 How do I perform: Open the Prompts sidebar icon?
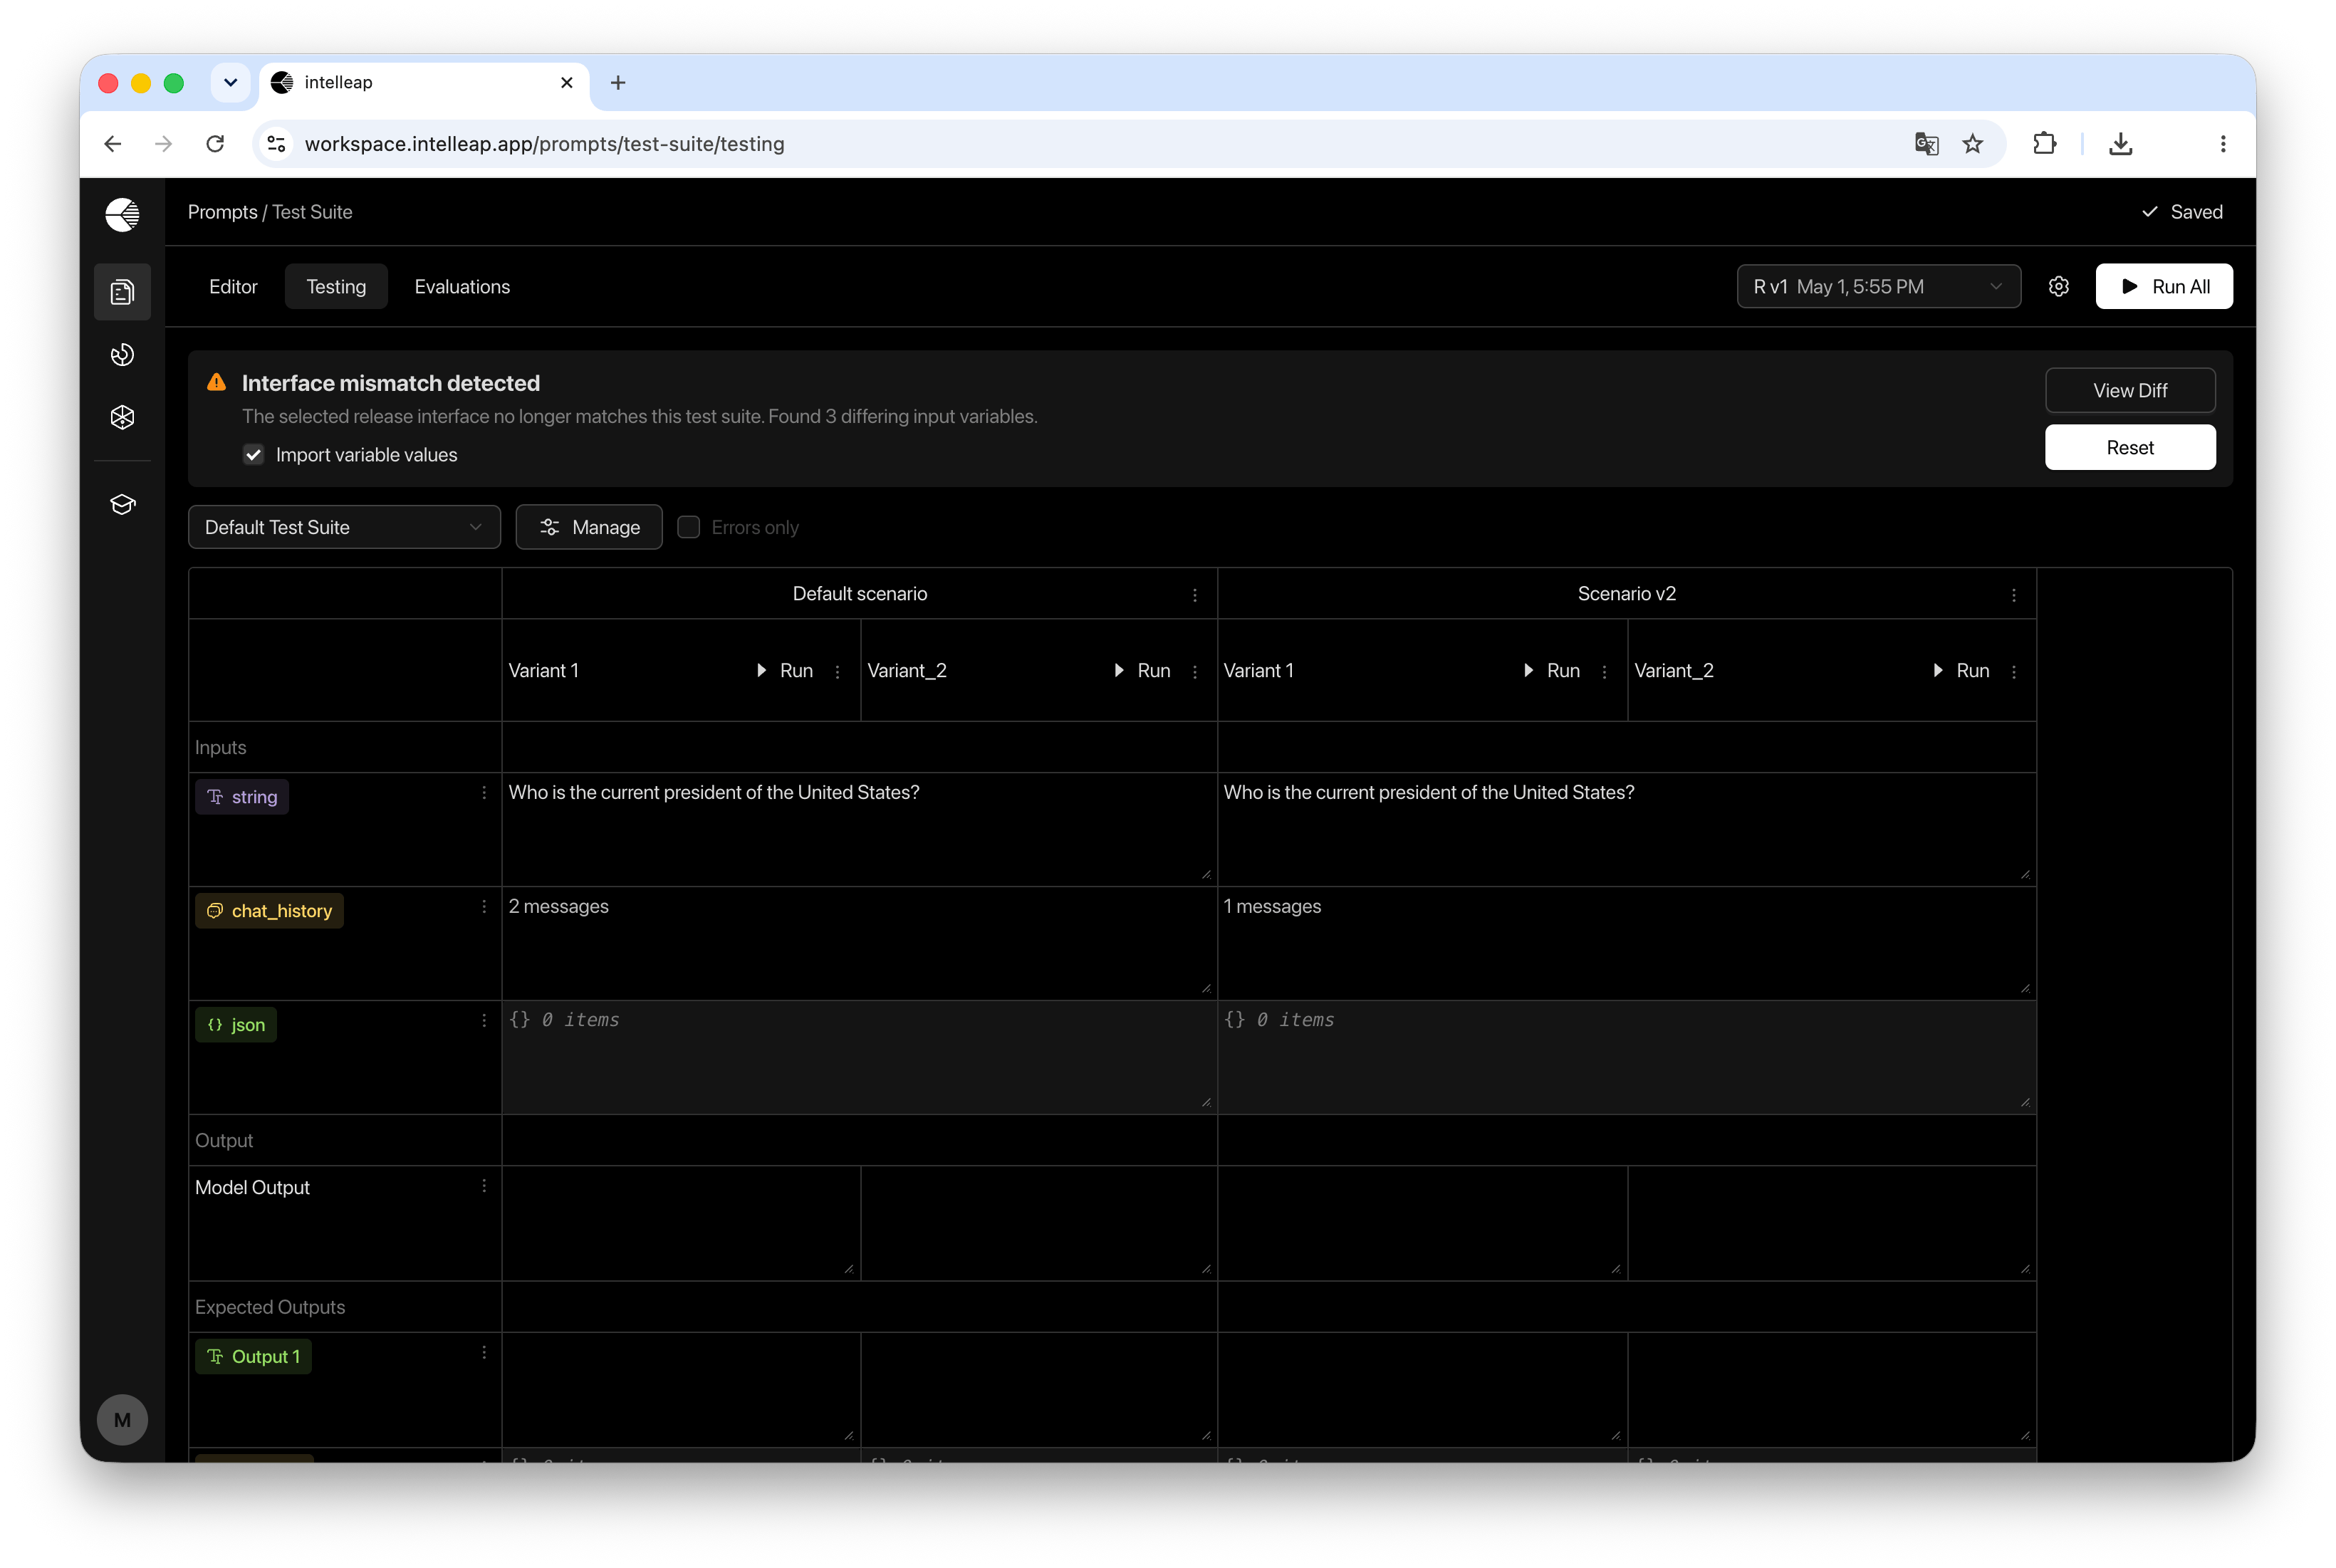(122, 292)
